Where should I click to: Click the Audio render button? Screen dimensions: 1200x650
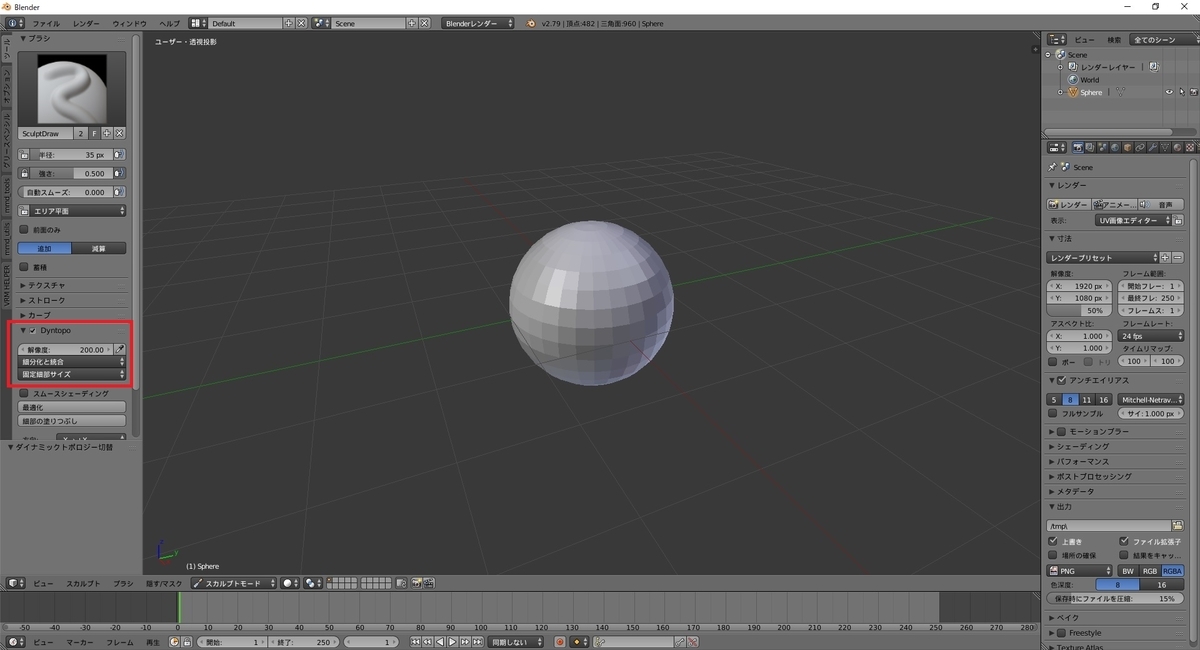tap(1161, 204)
